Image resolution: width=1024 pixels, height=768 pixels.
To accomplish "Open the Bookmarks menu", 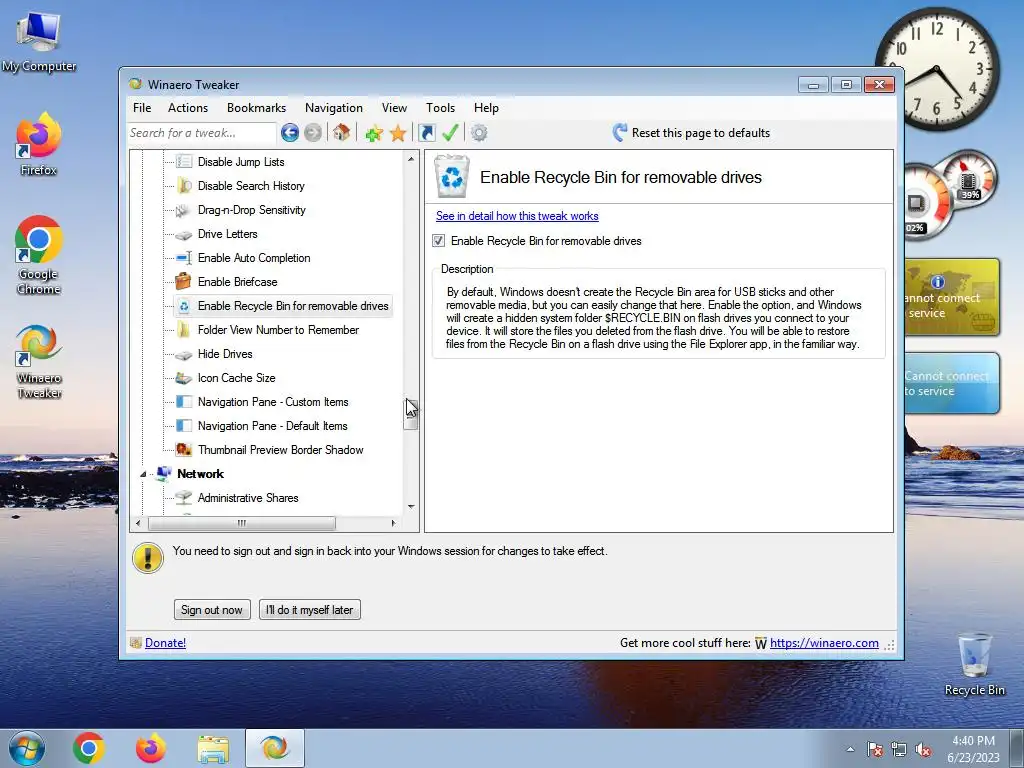I will pos(257,108).
